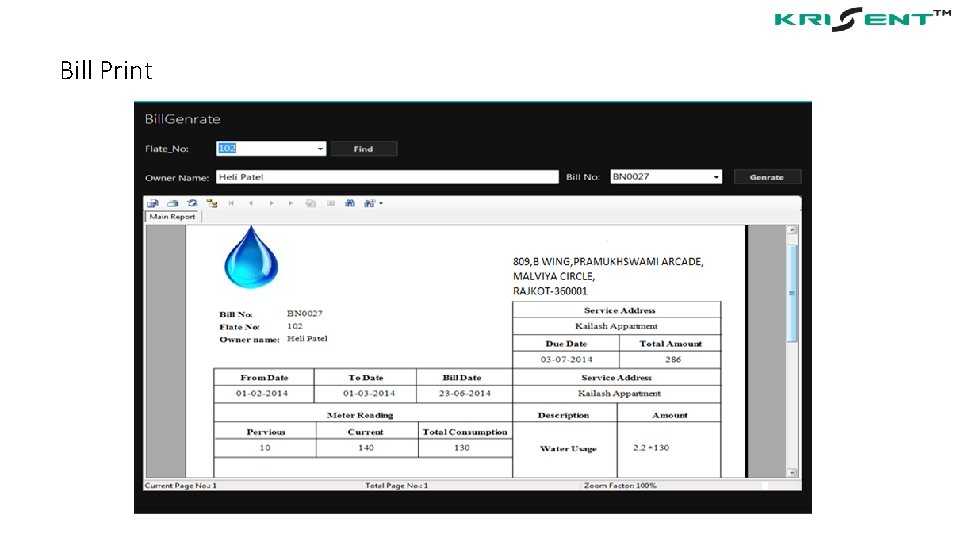Image resolution: width=960 pixels, height=540 pixels.
Task: Click 'Current Page No.: 1' in status bar
Action: (181, 486)
